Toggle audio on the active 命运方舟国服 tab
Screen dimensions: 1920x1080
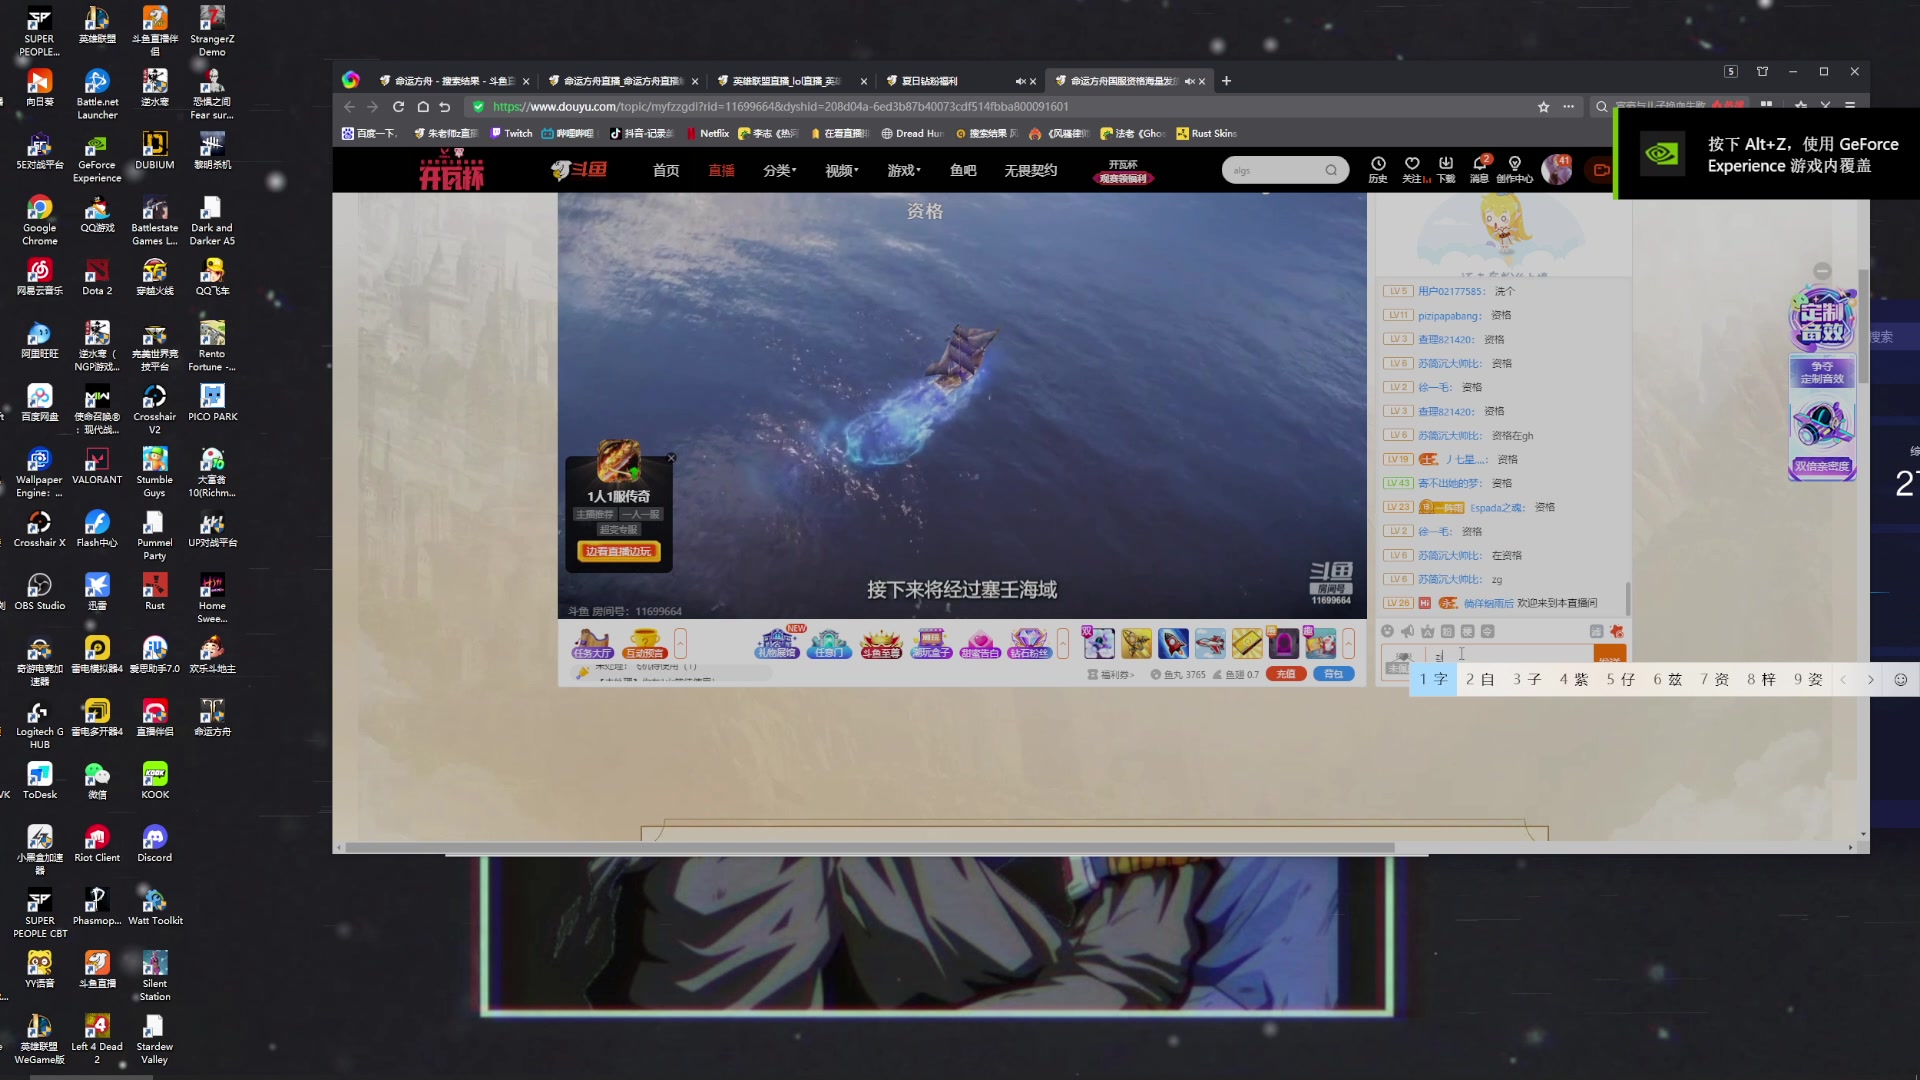click(x=1189, y=81)
